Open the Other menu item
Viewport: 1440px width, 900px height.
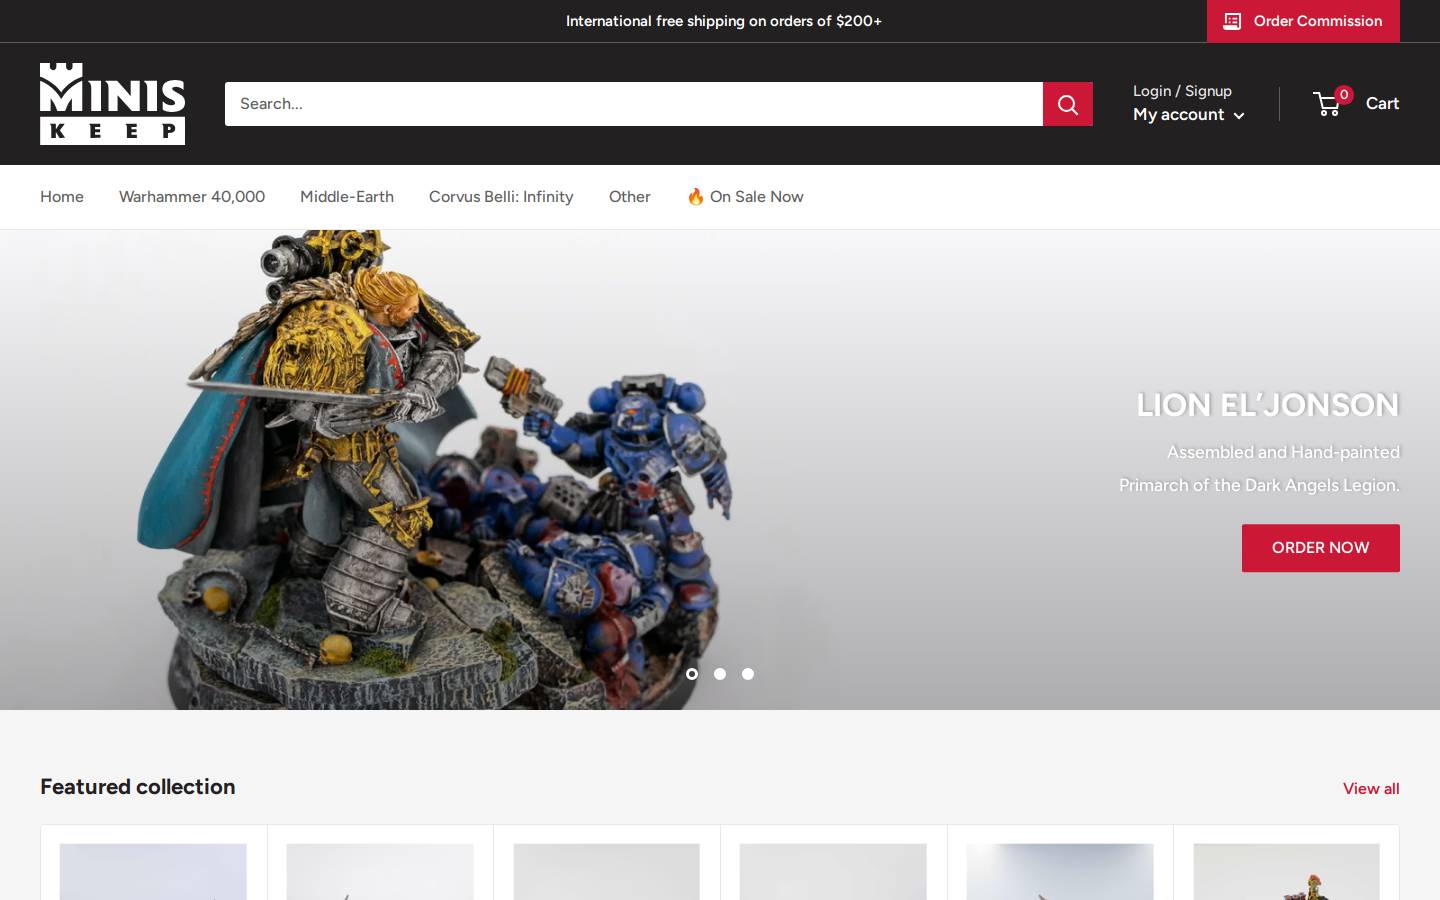(630, 197)
